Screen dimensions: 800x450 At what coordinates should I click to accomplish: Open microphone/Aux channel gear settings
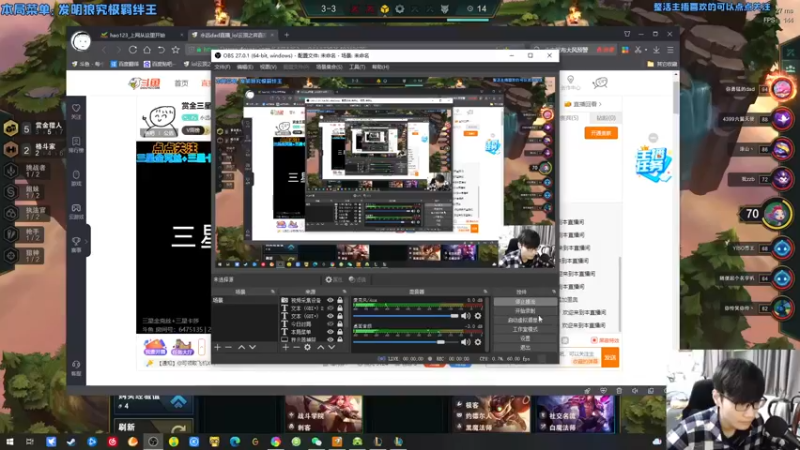[x=478, y=316]
